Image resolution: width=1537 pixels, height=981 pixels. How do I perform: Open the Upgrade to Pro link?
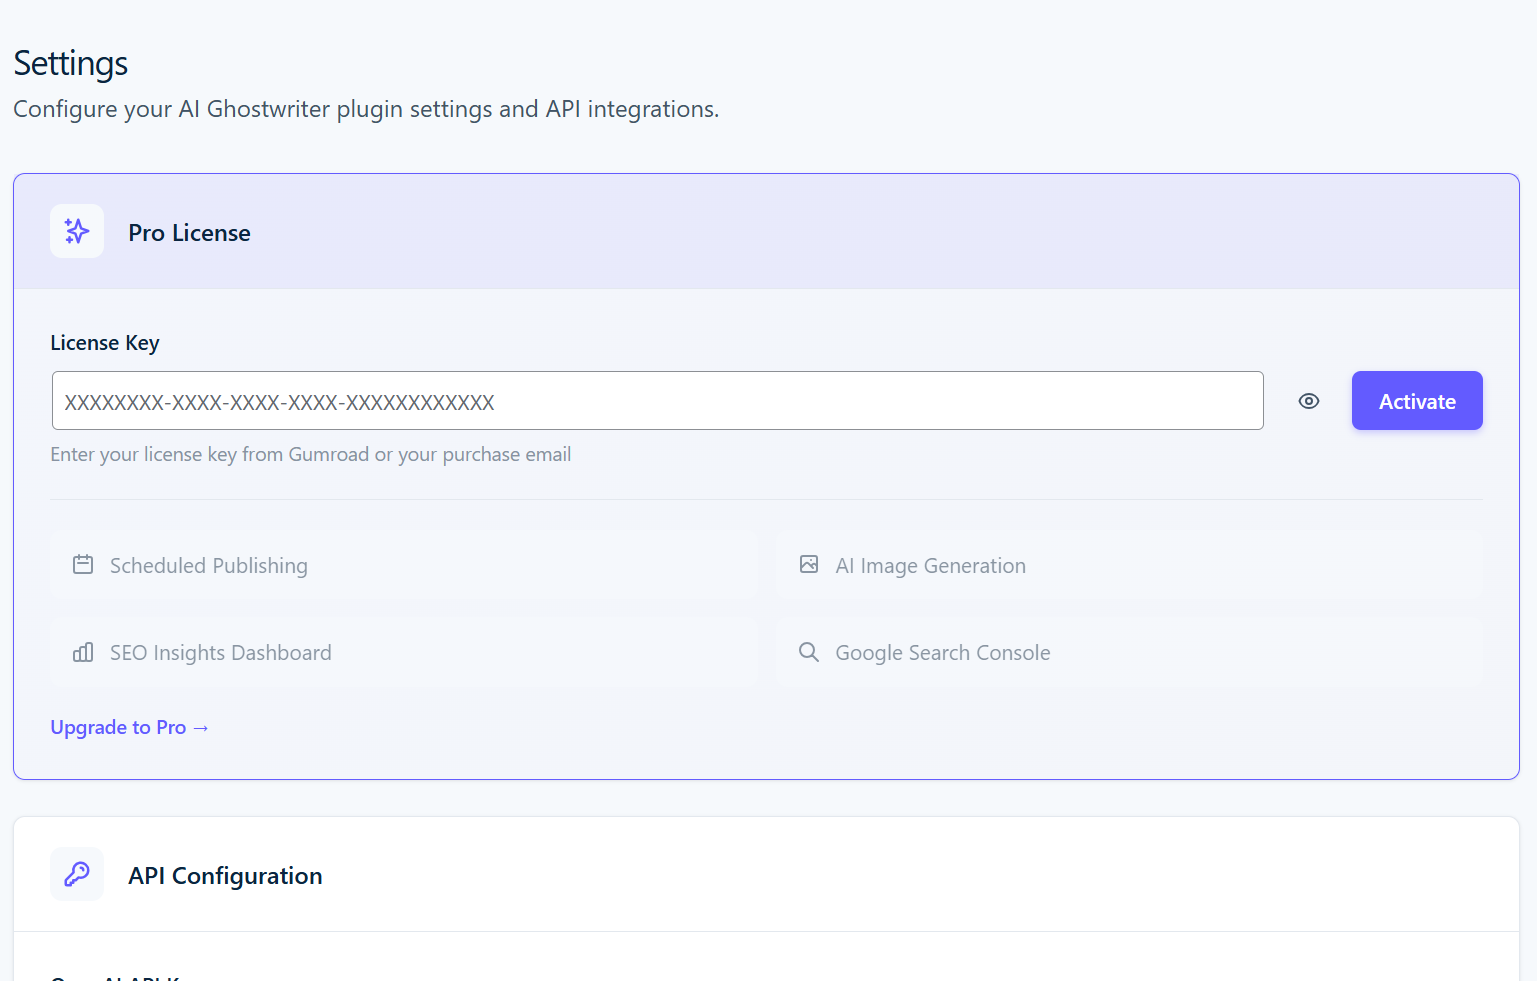pyautogui.click(x=130, y=727)
